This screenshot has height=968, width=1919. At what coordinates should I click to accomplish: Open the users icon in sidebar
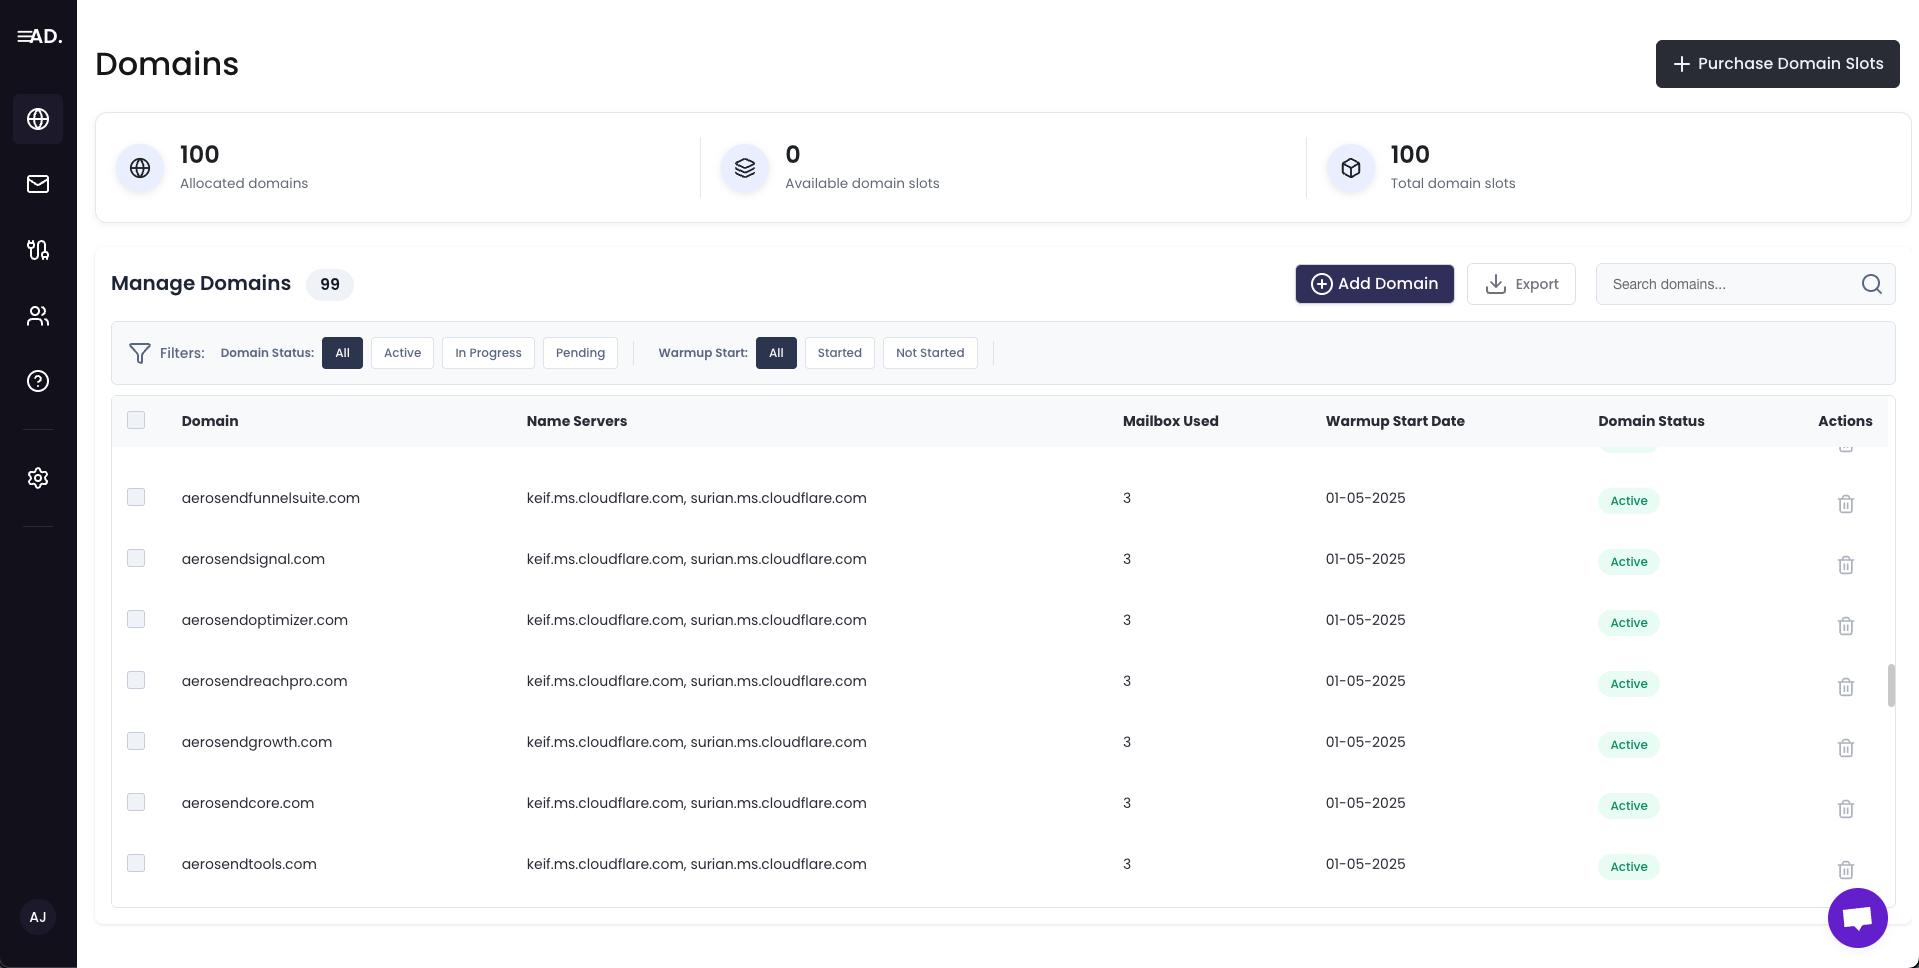pos(38,316)
